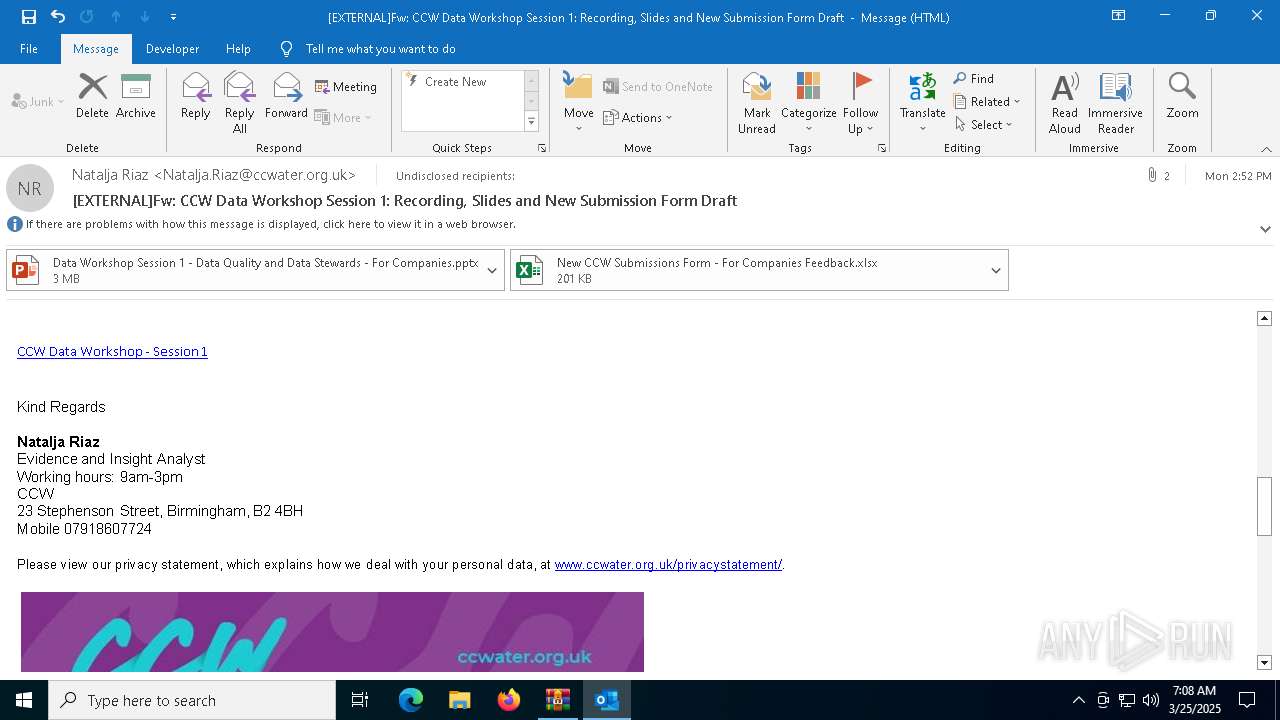Click the Tell me what you want to do box
The width and height of the screenshot is (1280, 720).
[380, 49]
